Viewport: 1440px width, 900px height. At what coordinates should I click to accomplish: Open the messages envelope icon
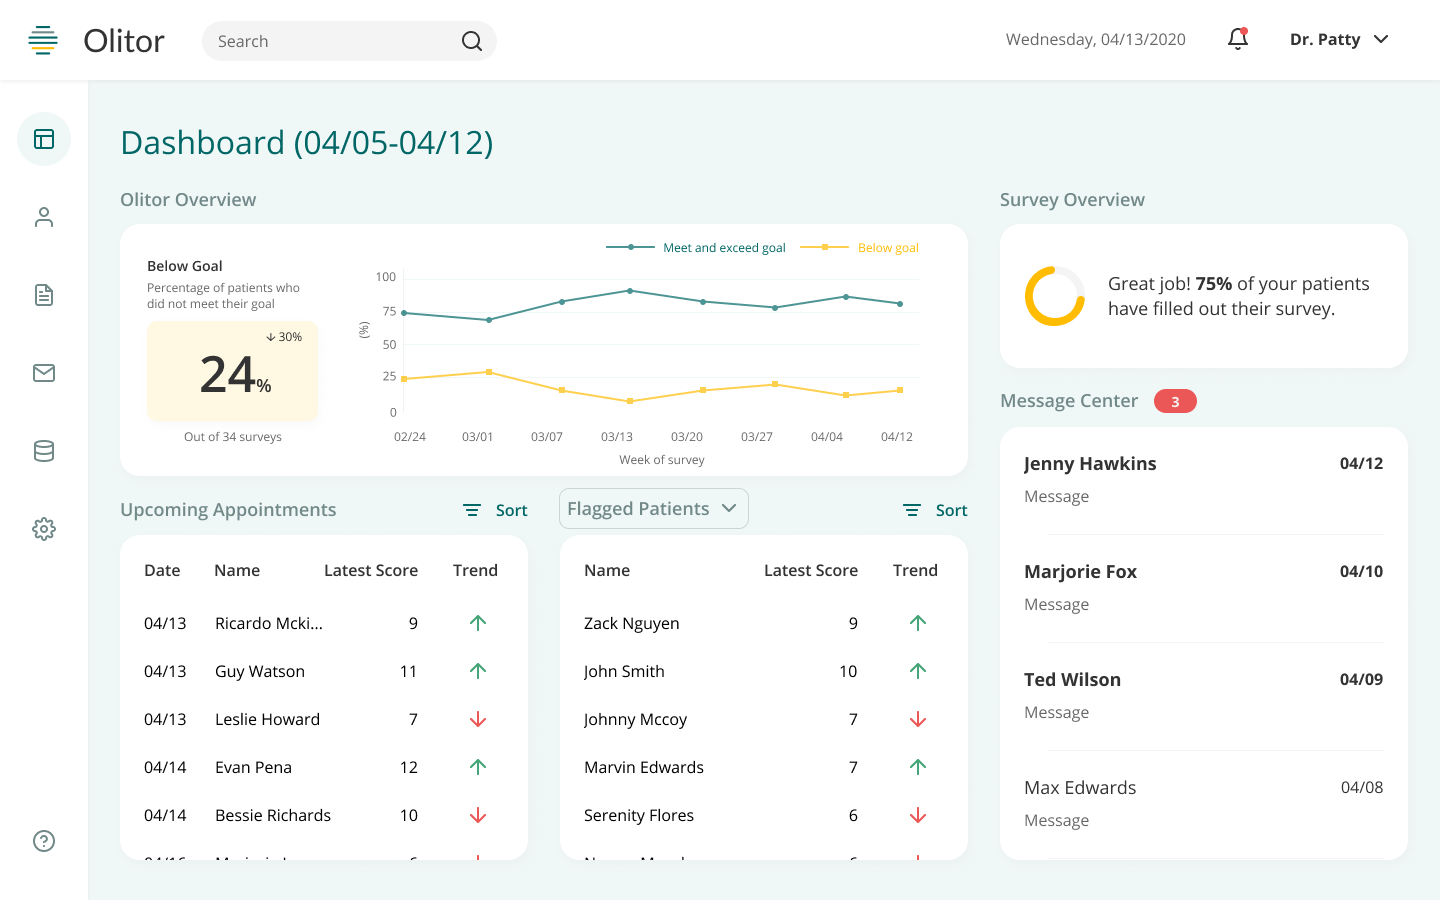click(x=44, y=373)
